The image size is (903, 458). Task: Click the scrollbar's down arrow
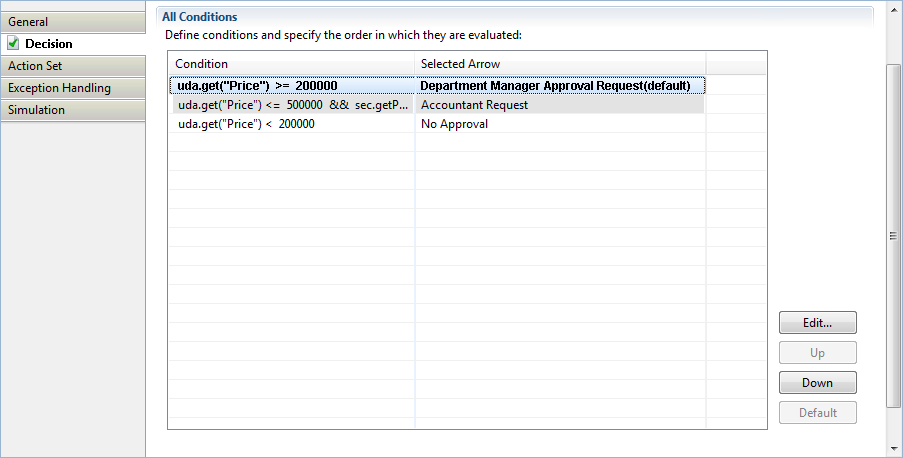point(894,449)
